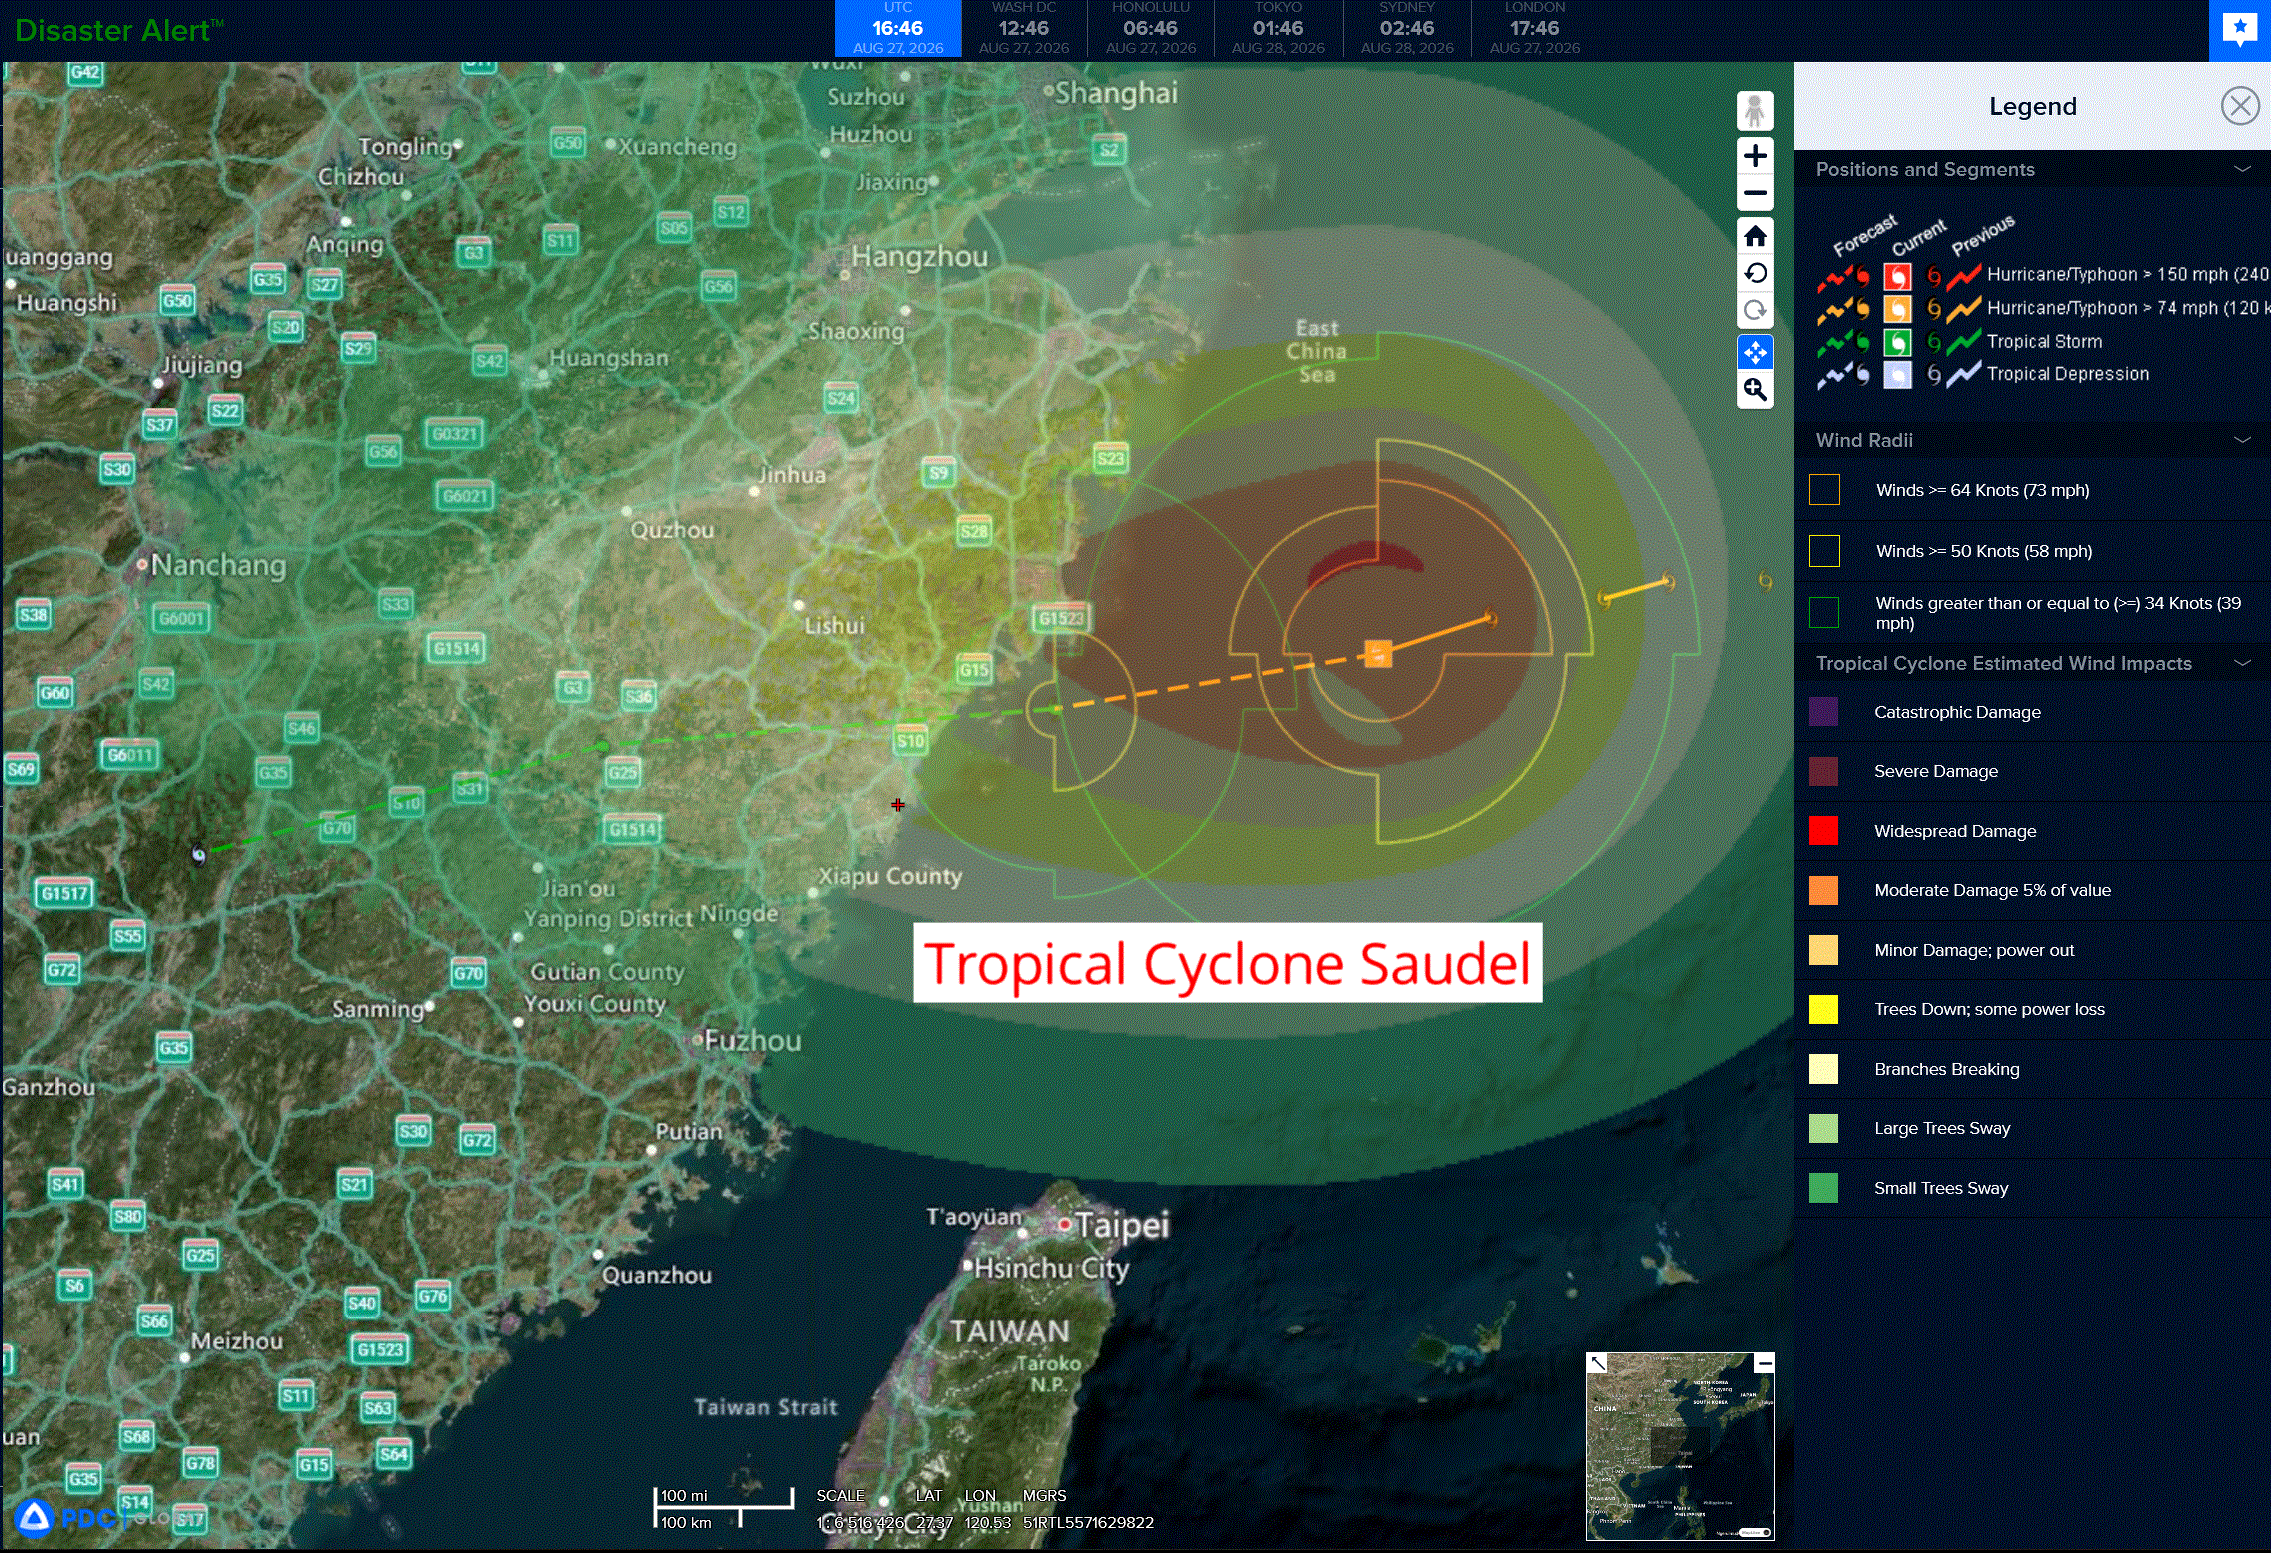The image size is (2271, 1553).
Task: Open the starred notifications button in header
Action: (2240, 30)
